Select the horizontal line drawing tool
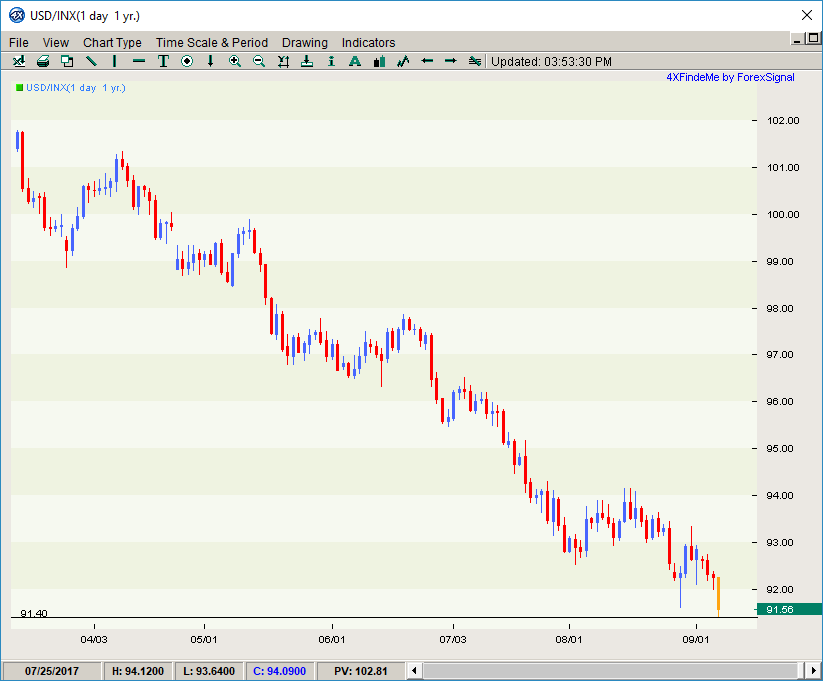This screenshot has width=823, height=681. pos(139,61)
